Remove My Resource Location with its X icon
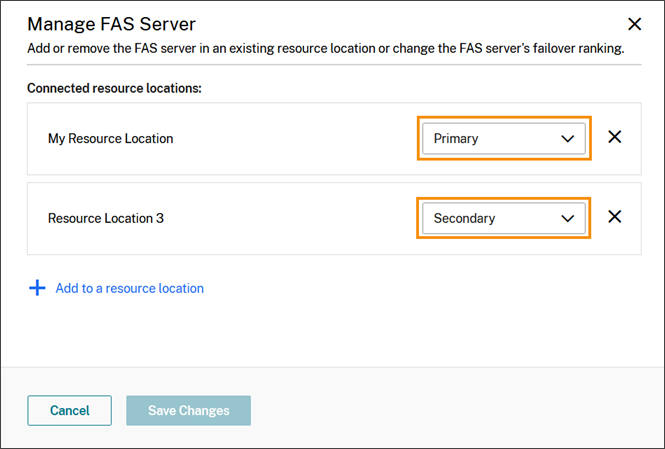This screenshot has height=449, width=665. point(615,138)
